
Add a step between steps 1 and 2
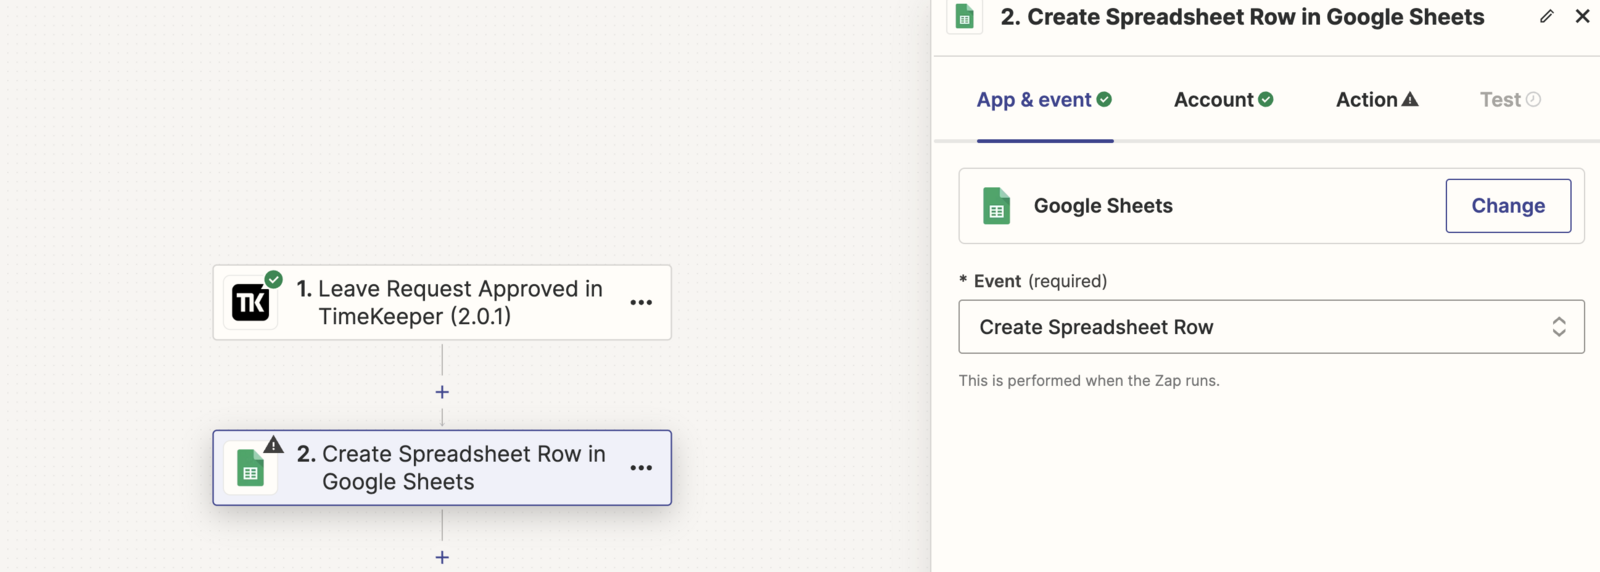point(442,392)
